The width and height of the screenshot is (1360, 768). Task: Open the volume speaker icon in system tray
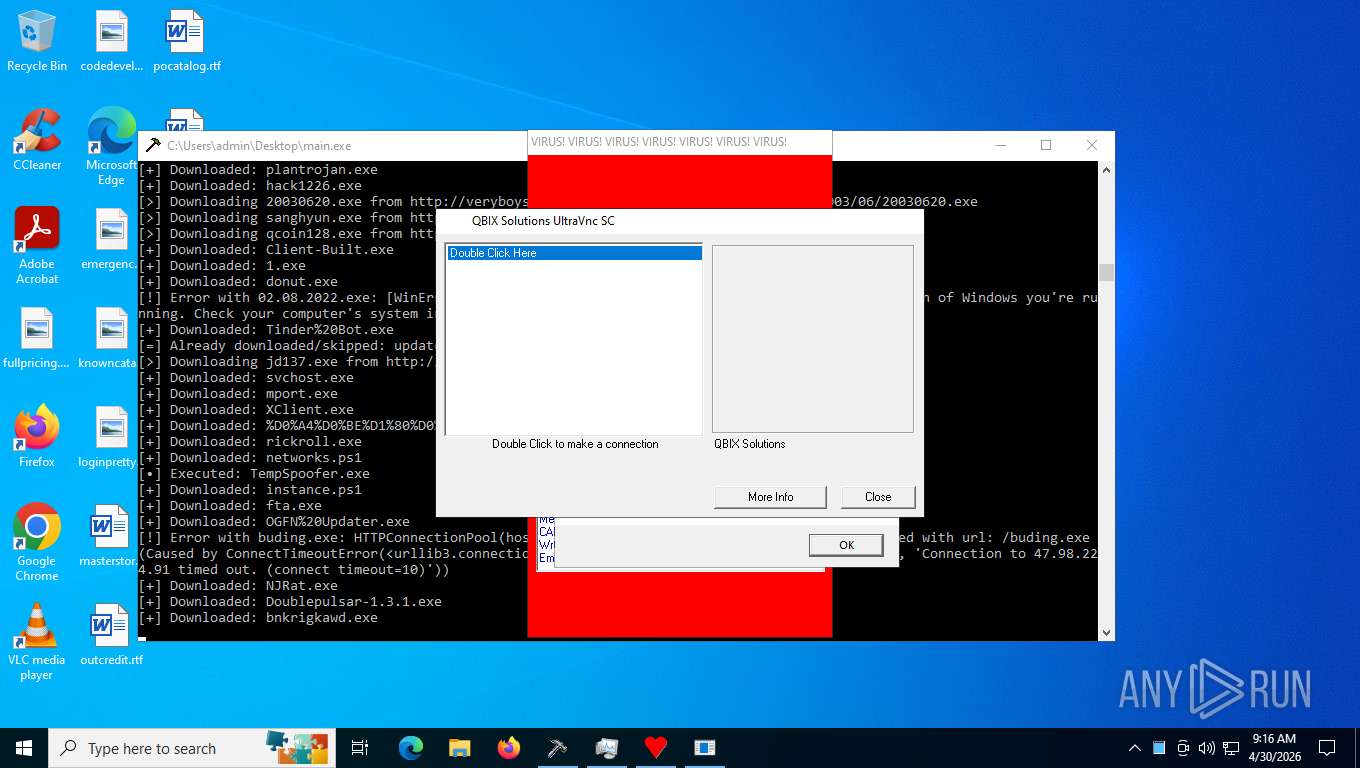pos(1206,748)
